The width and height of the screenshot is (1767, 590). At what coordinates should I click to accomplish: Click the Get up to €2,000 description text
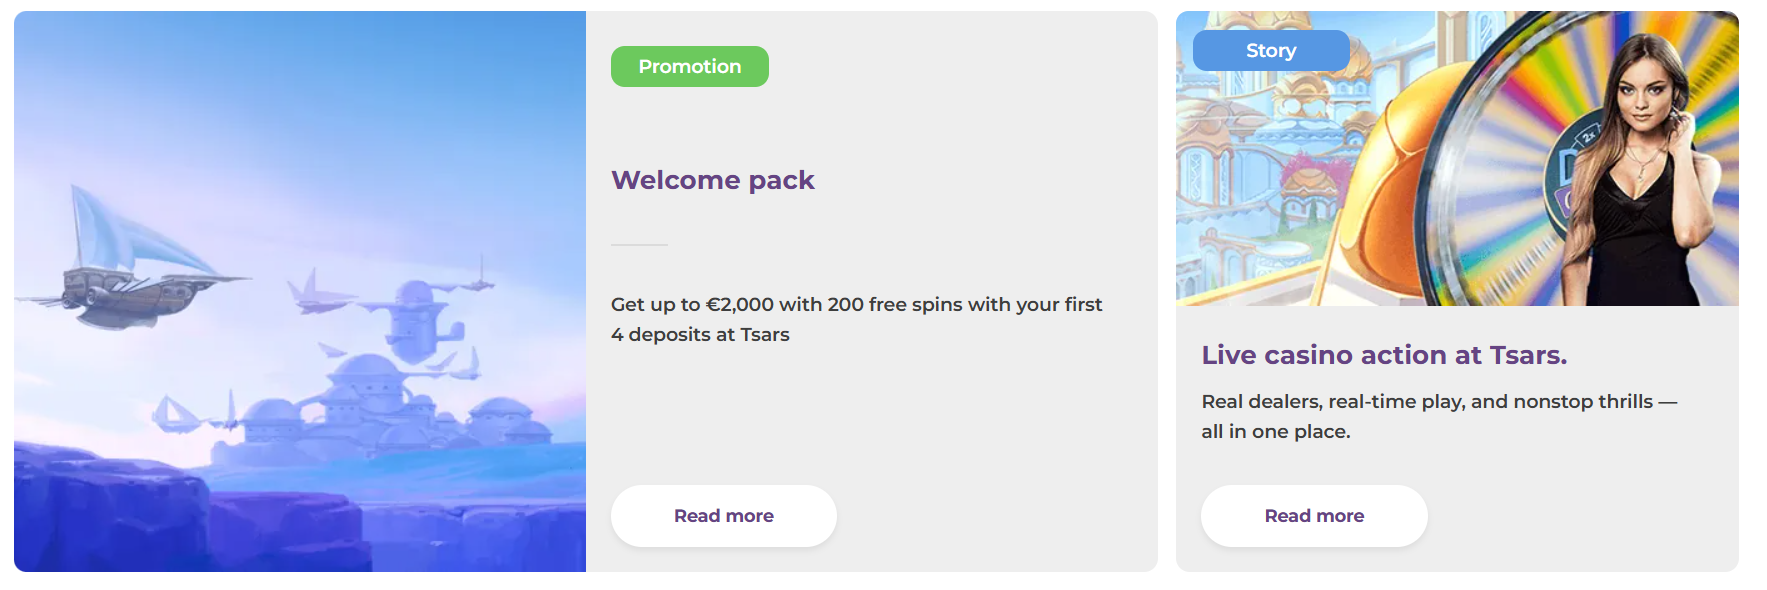[x=856, y=319]
